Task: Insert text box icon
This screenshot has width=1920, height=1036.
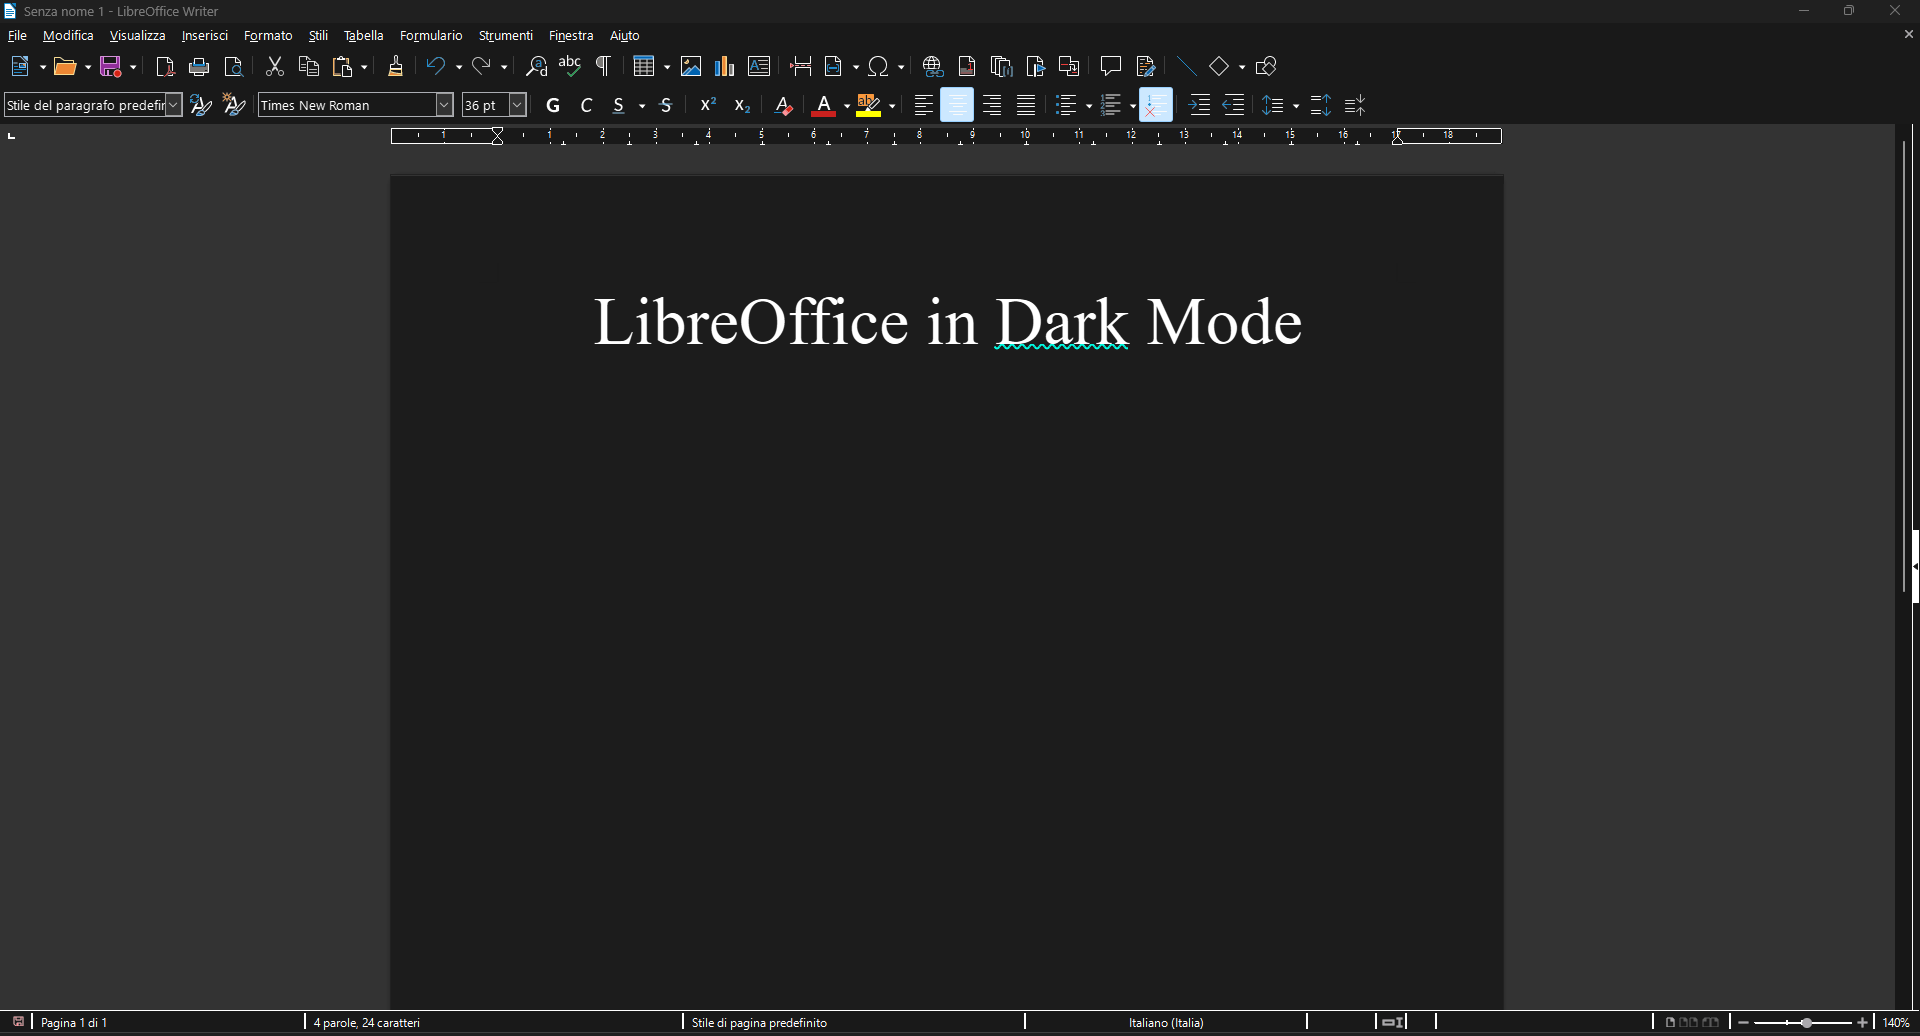Action: pyautogui.click(x=759, y=67)
